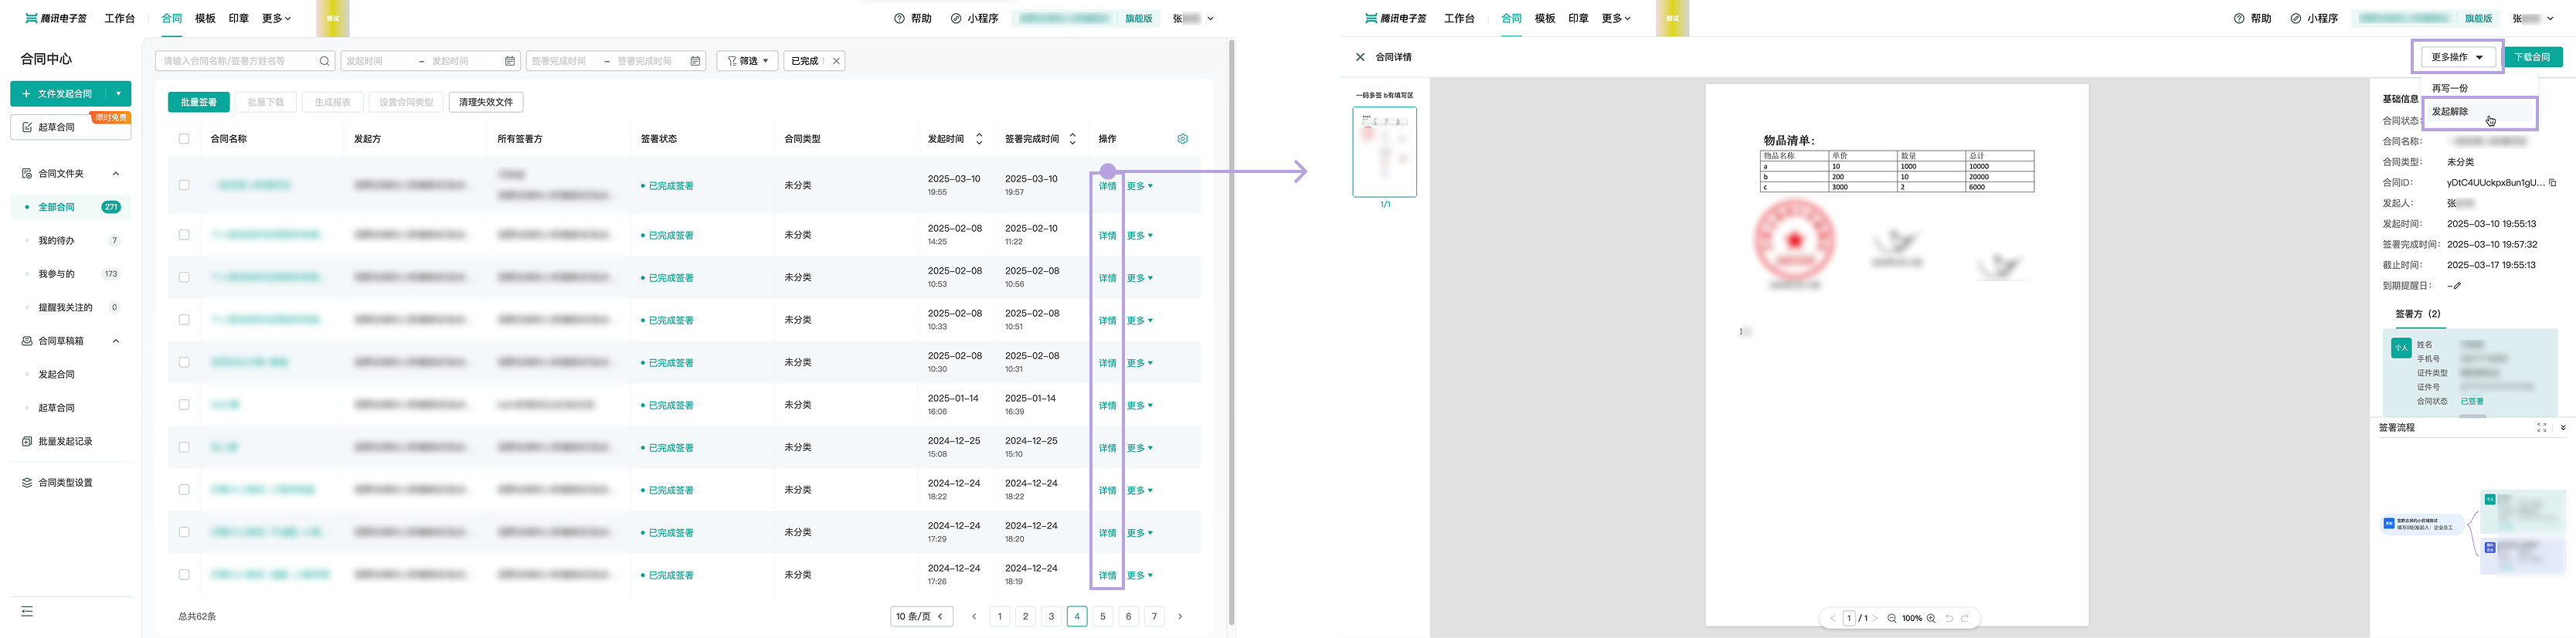Image resolution: width=2576 pixels, height=638 pixels.
Task: Tick the select-all header checkbox
Action: [184, 139]
